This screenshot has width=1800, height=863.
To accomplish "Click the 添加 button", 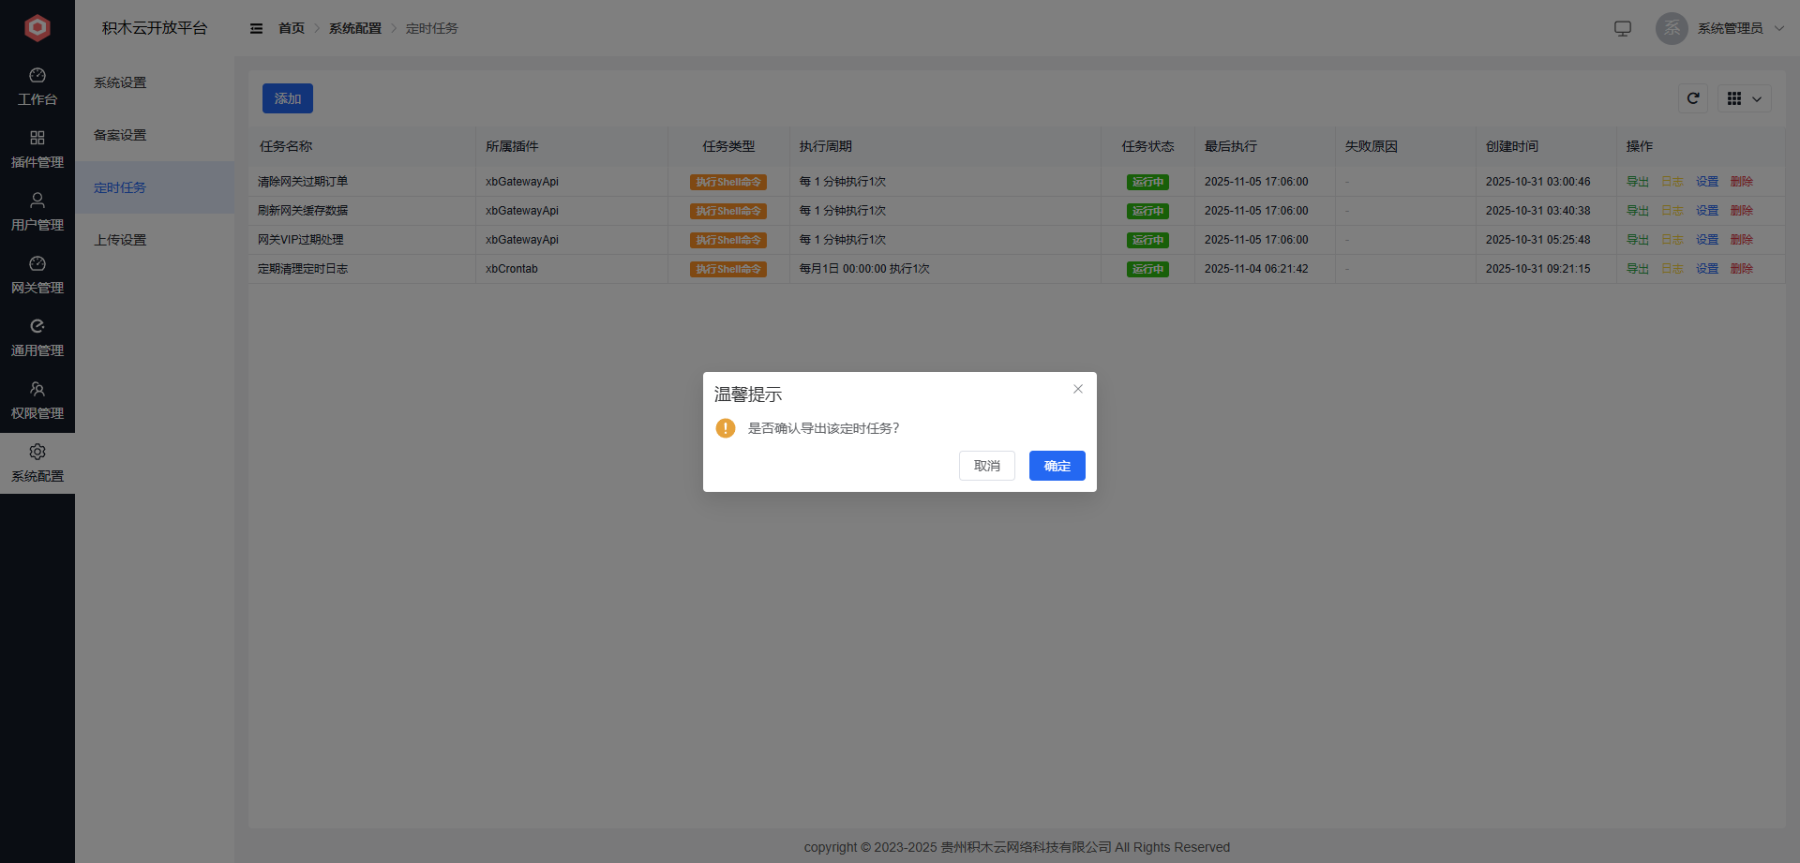I will point(287,98).
